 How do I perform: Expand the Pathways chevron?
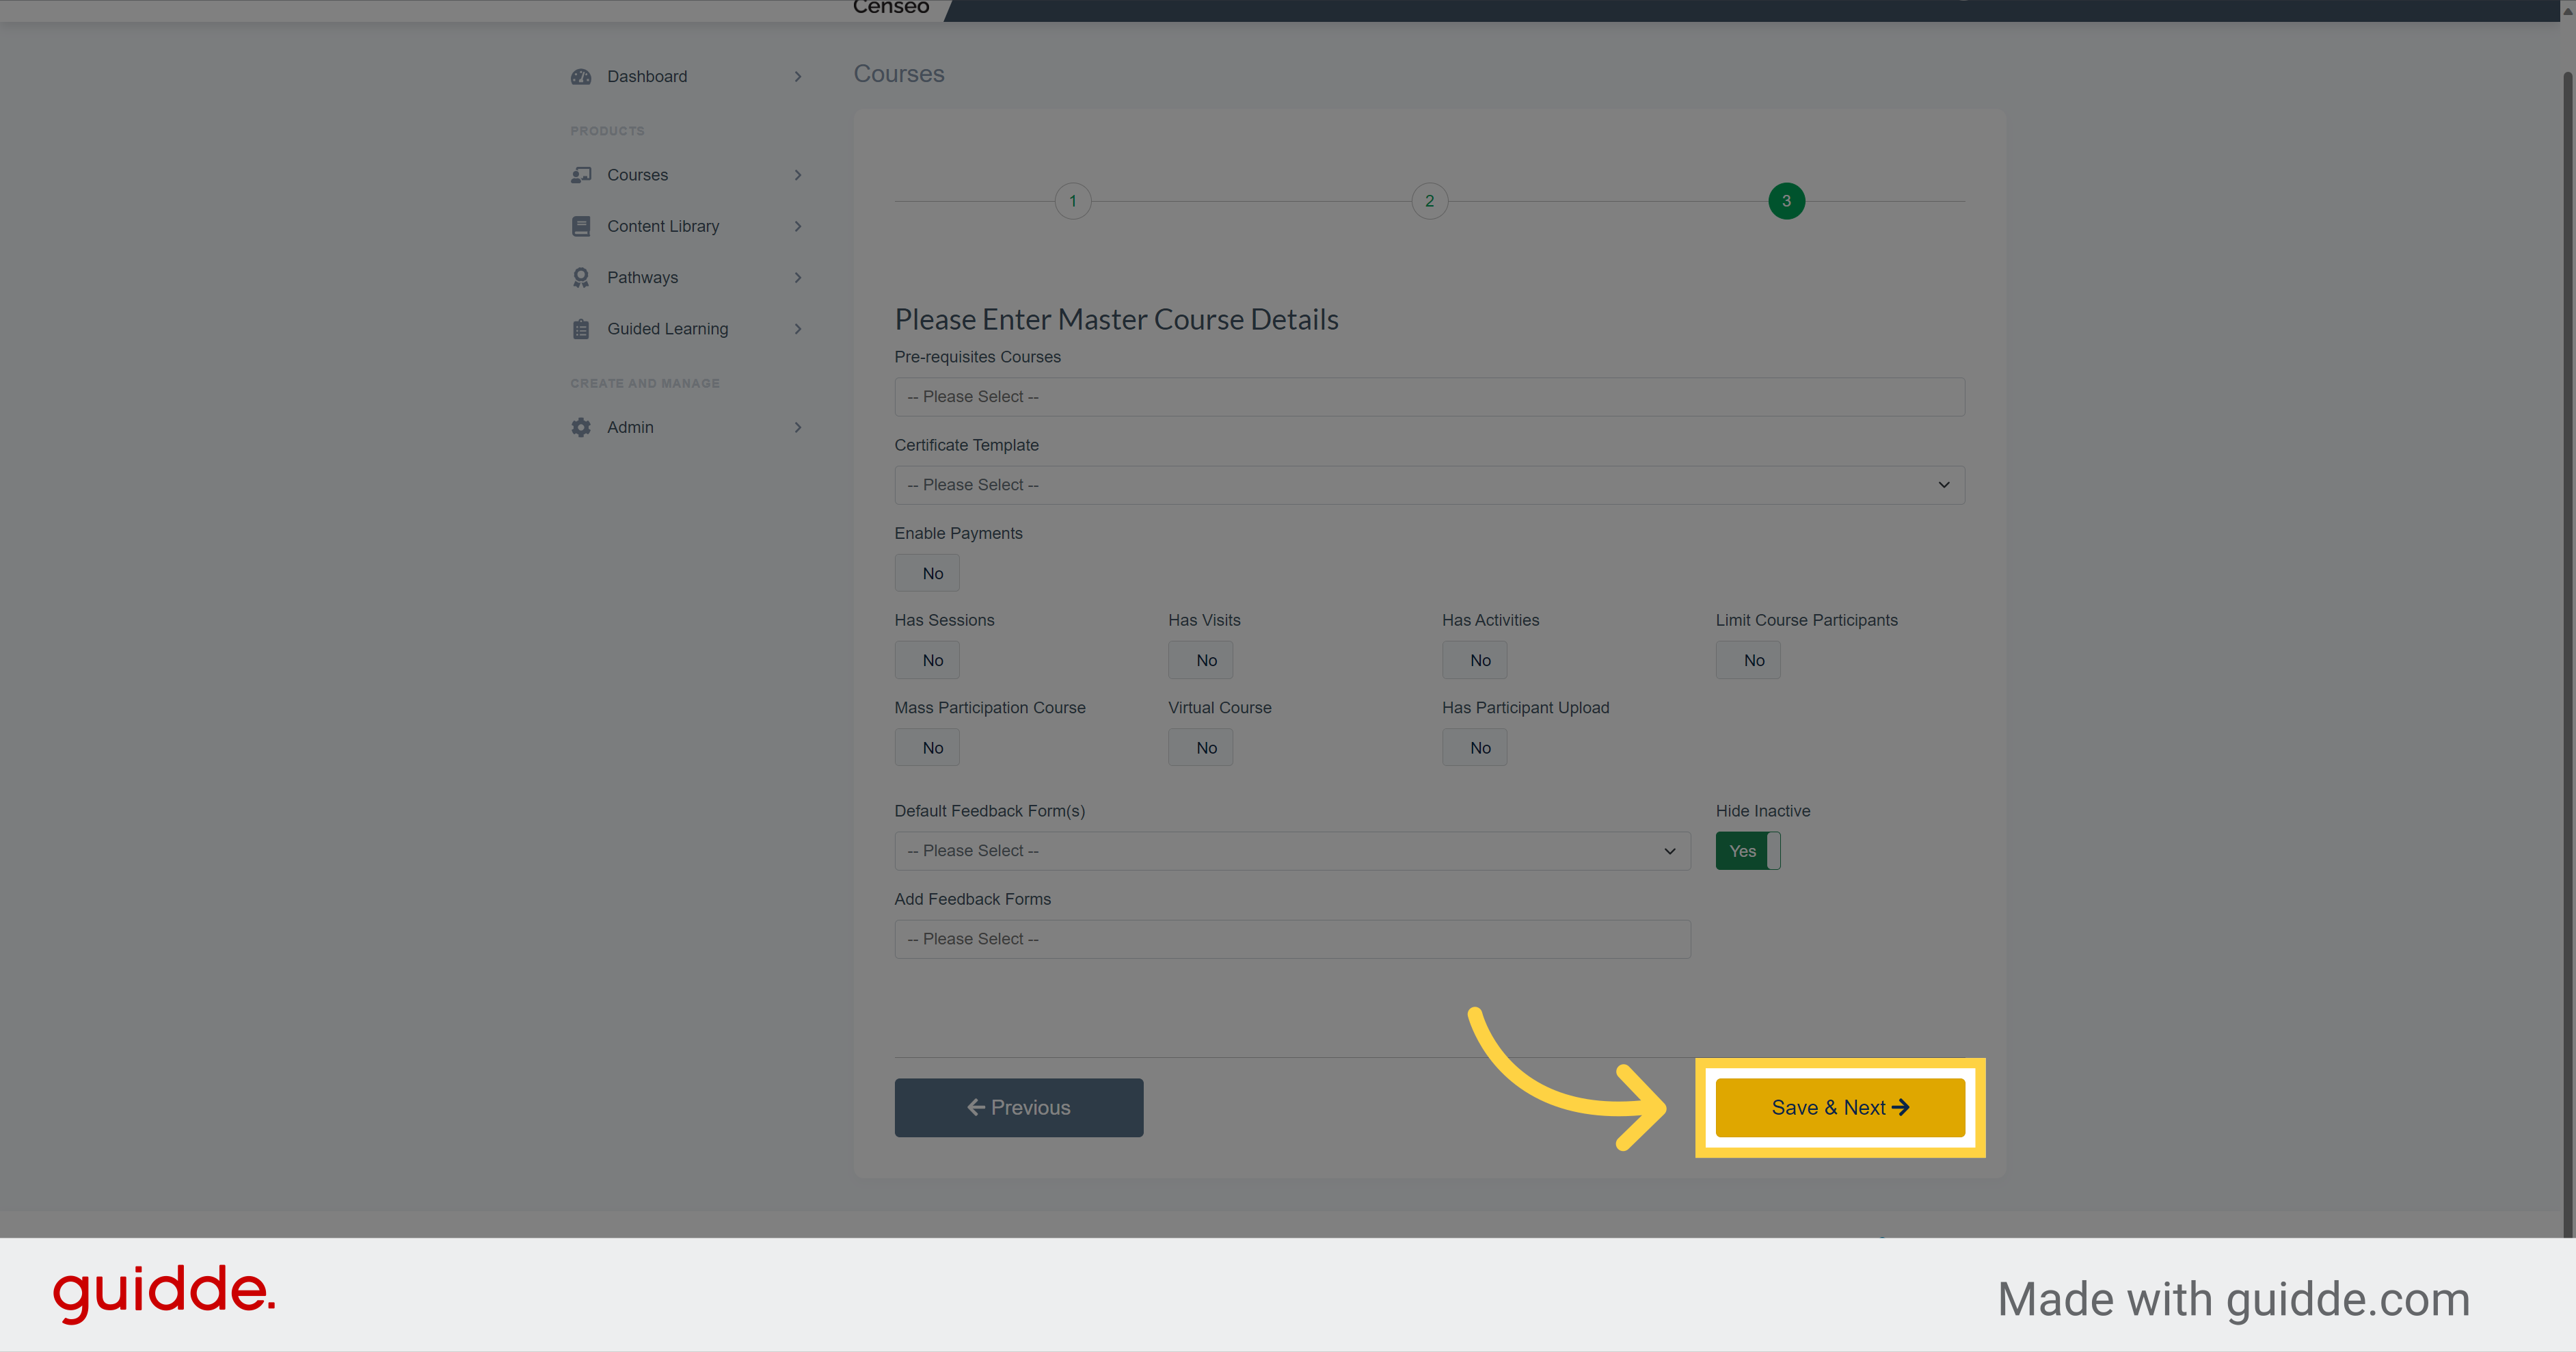click(x=798, y=278)
